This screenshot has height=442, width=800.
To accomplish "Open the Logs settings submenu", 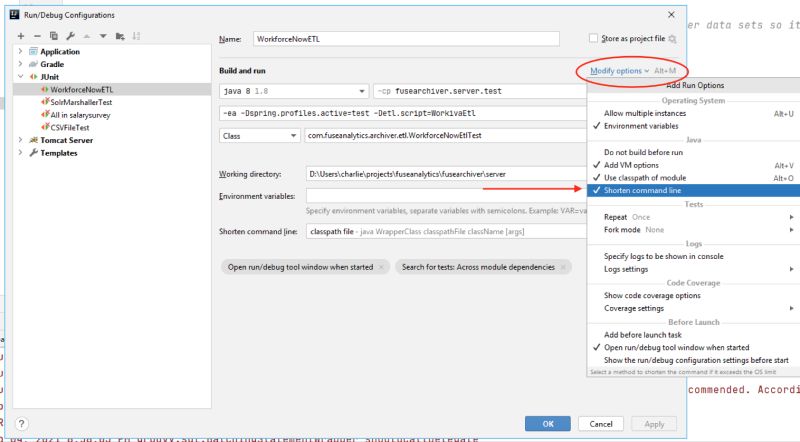I will [693, 269].
